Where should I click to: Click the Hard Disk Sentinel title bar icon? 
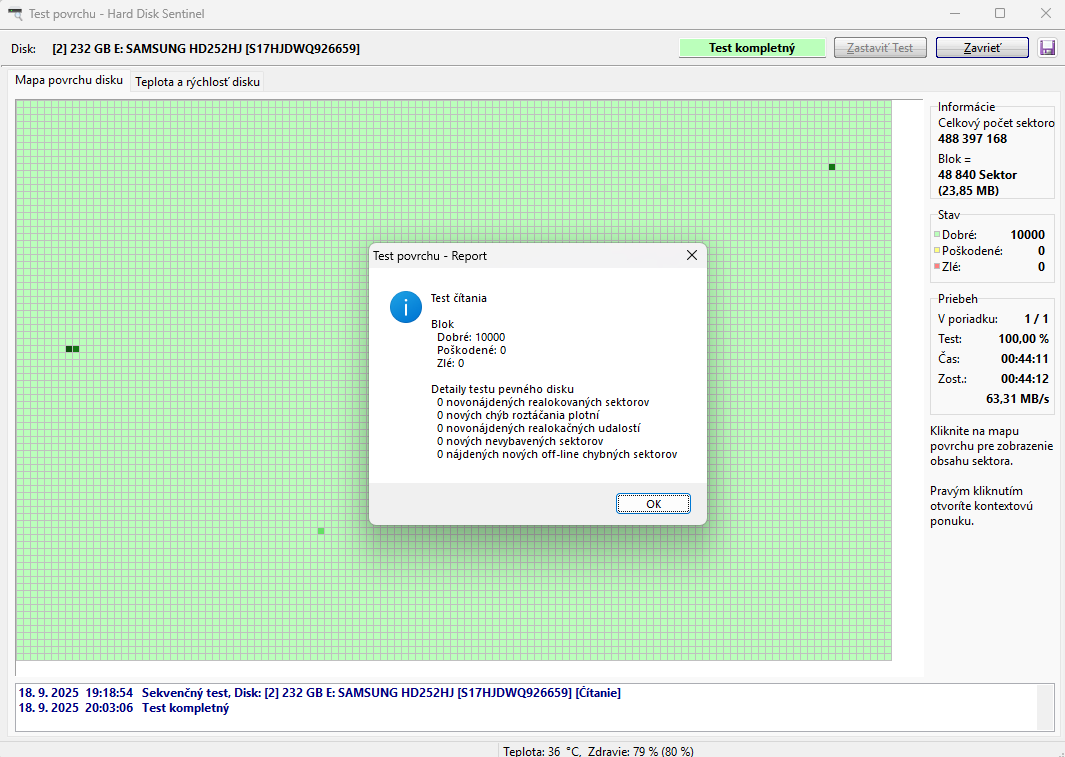pos(14,14)
